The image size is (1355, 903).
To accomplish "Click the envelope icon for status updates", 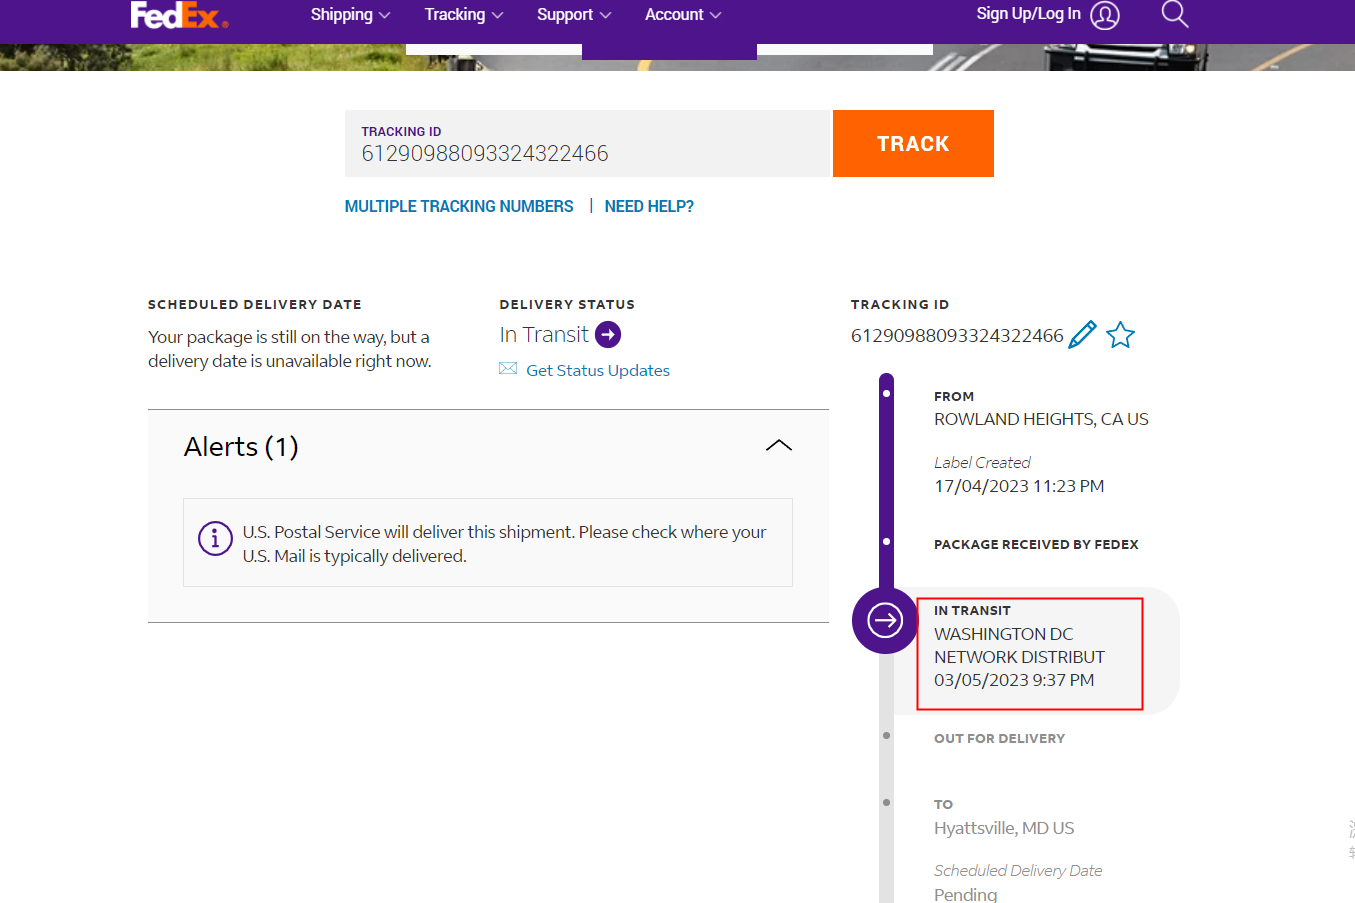I will click(508, 369).
